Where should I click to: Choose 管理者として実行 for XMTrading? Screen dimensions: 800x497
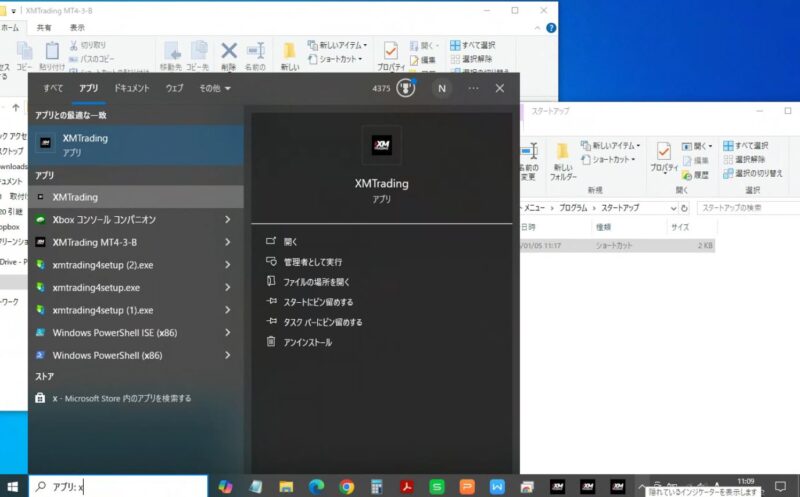312,262
